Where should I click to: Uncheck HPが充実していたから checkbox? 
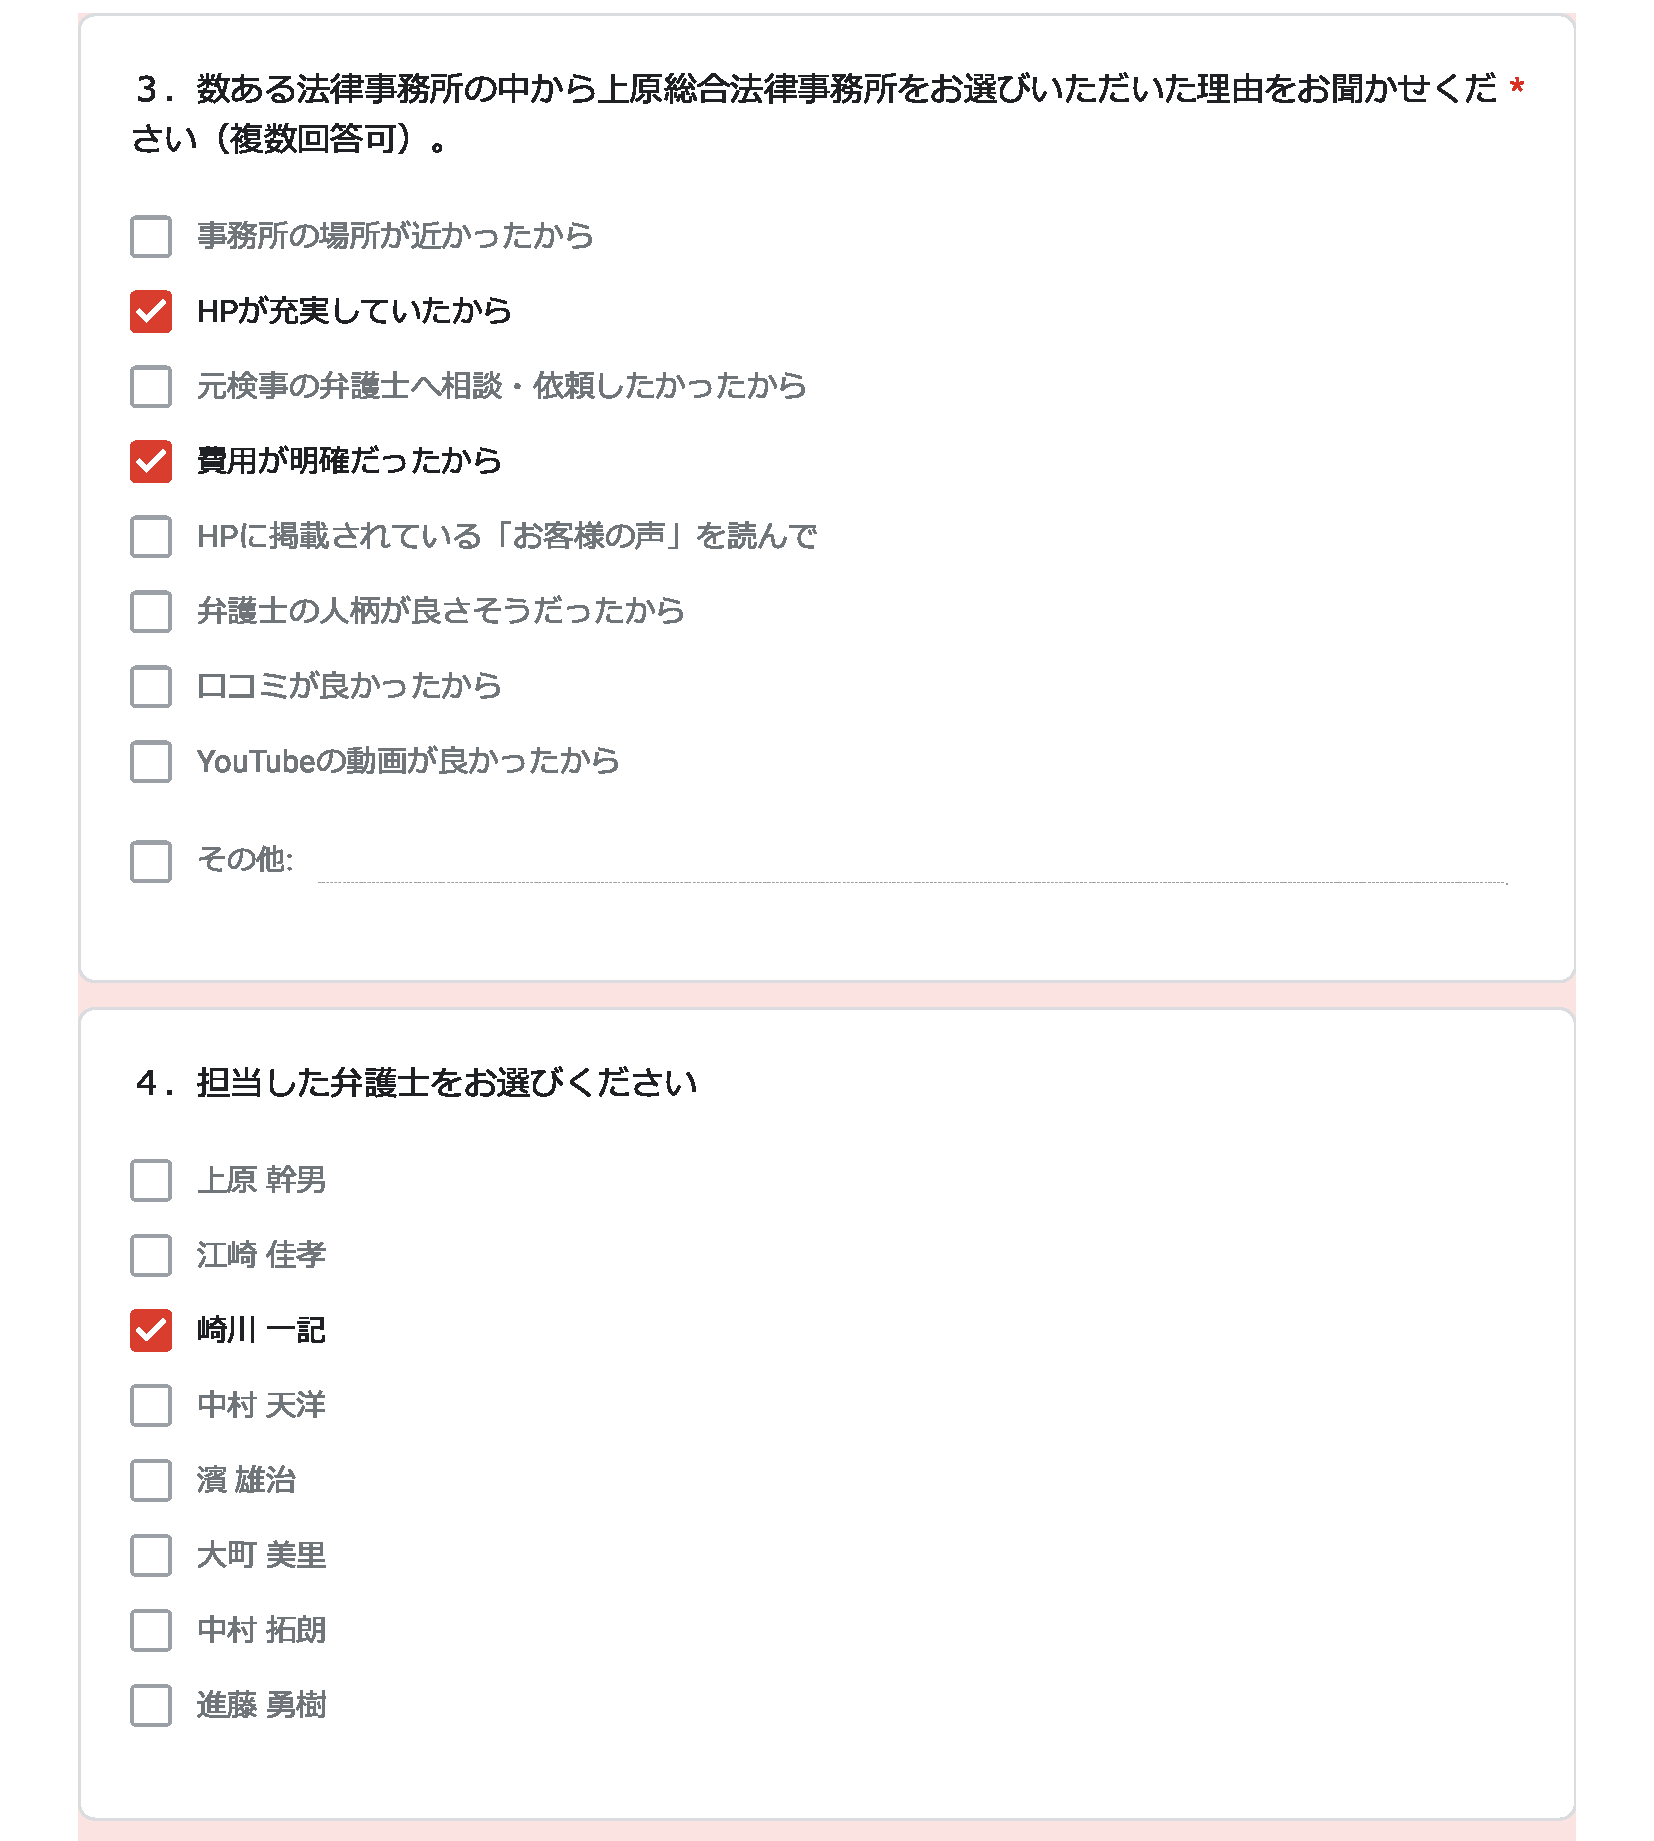pyautogui.click(x=151, y=312)
